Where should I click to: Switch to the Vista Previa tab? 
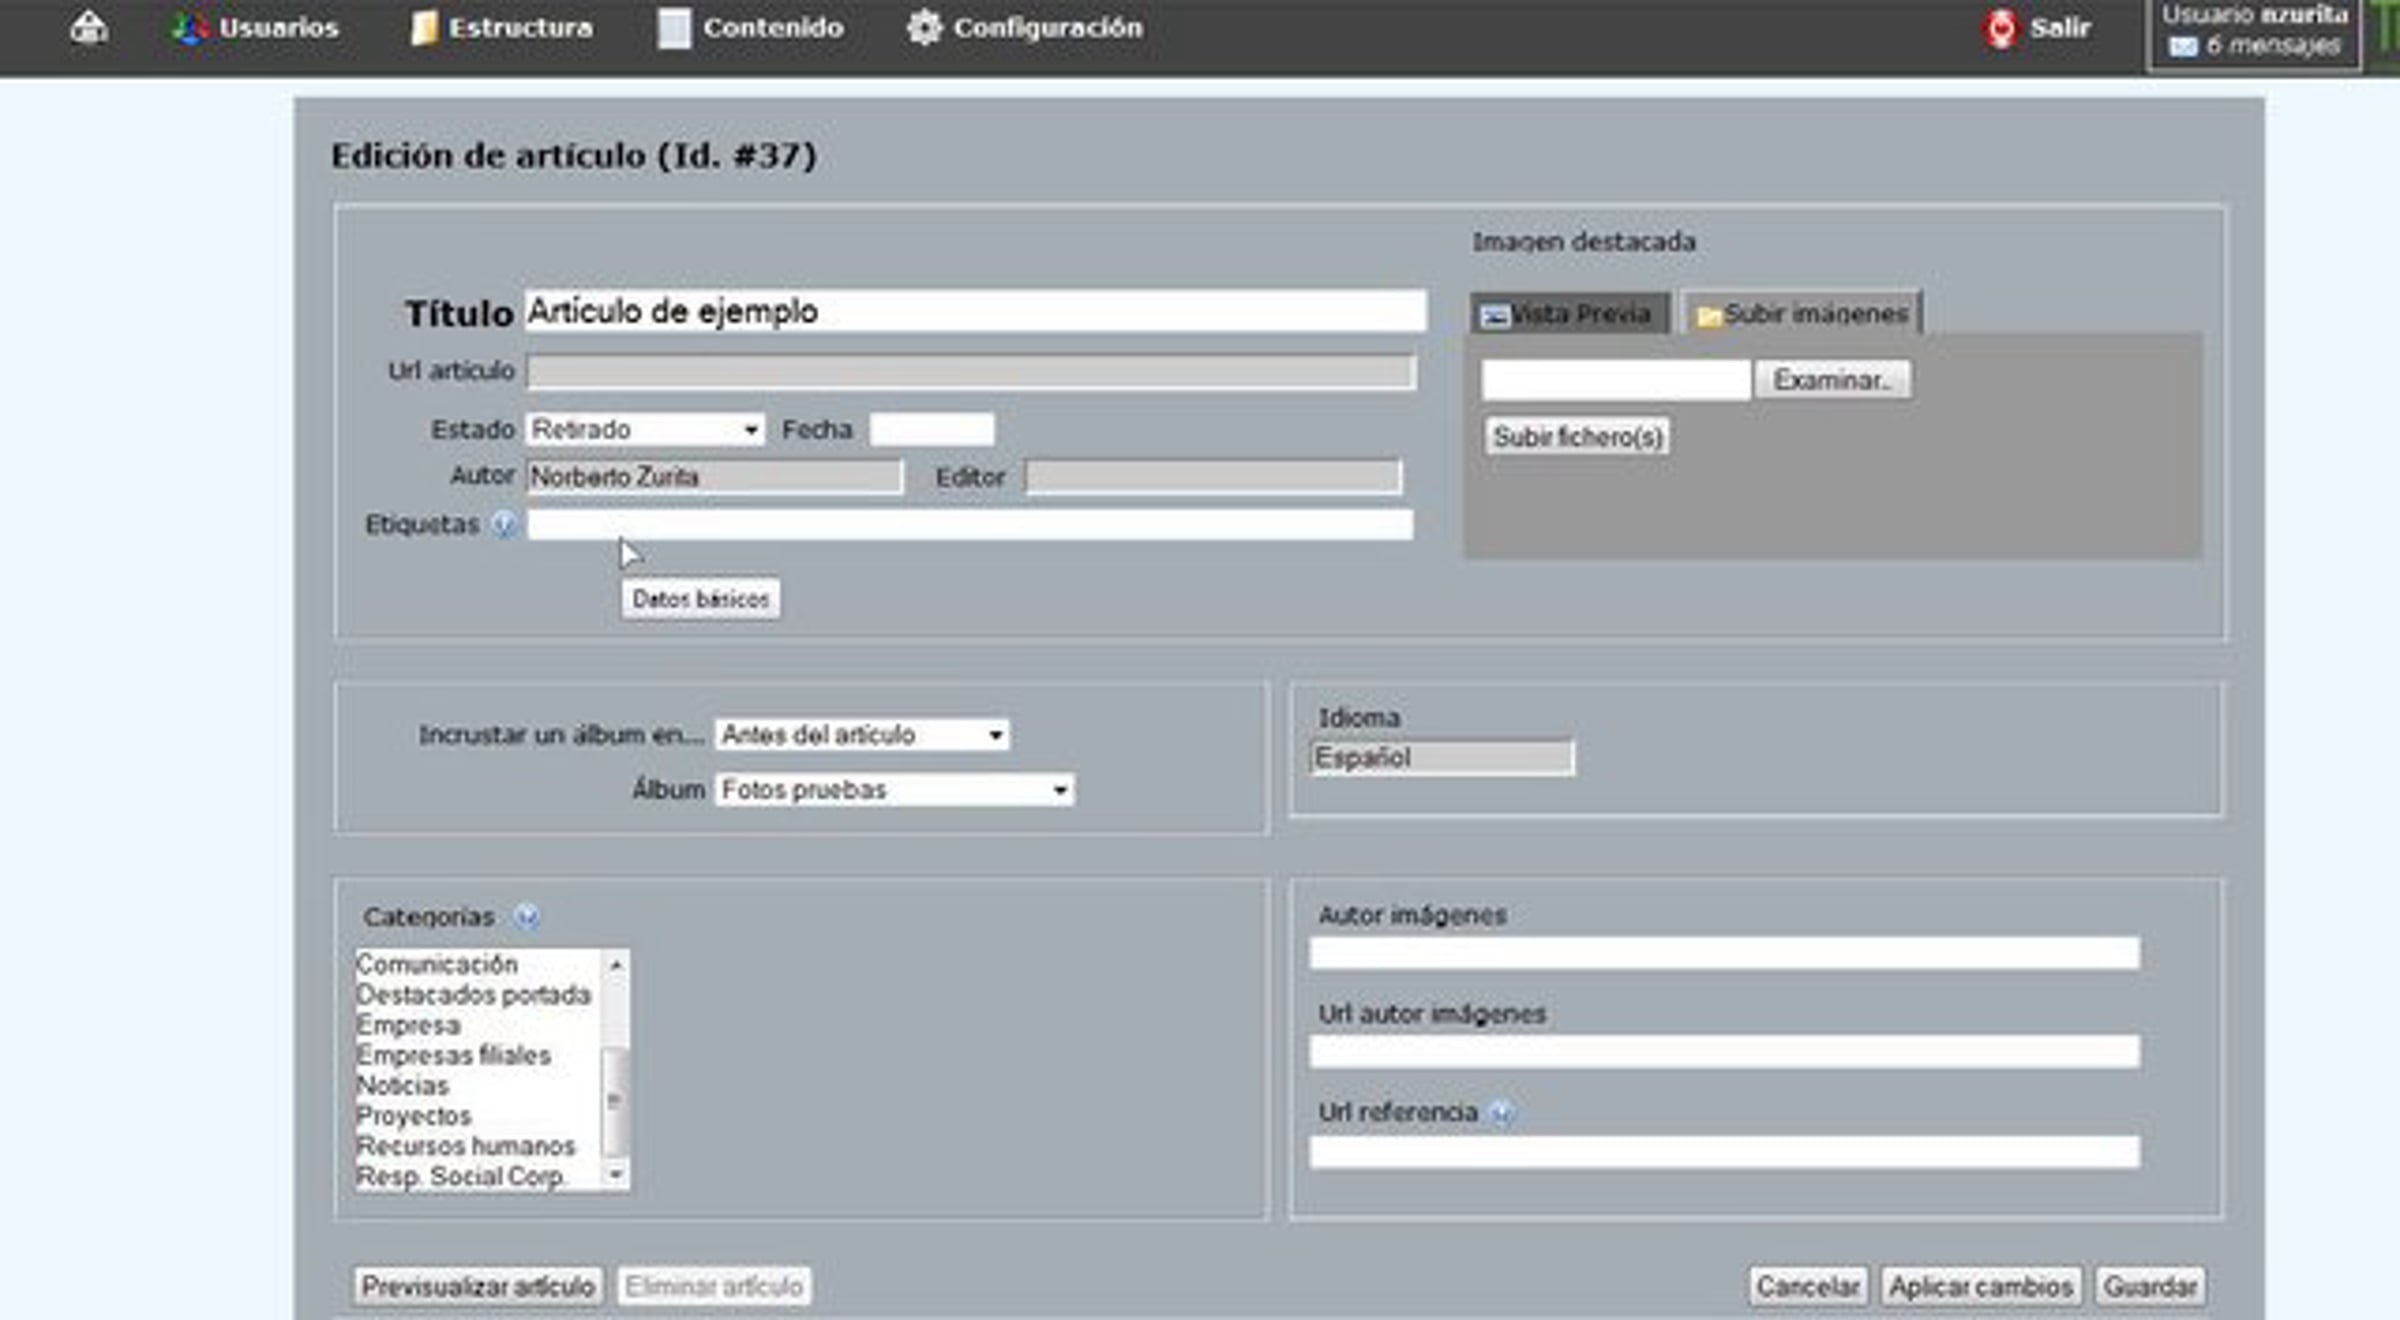click(x=1568, y=314)
